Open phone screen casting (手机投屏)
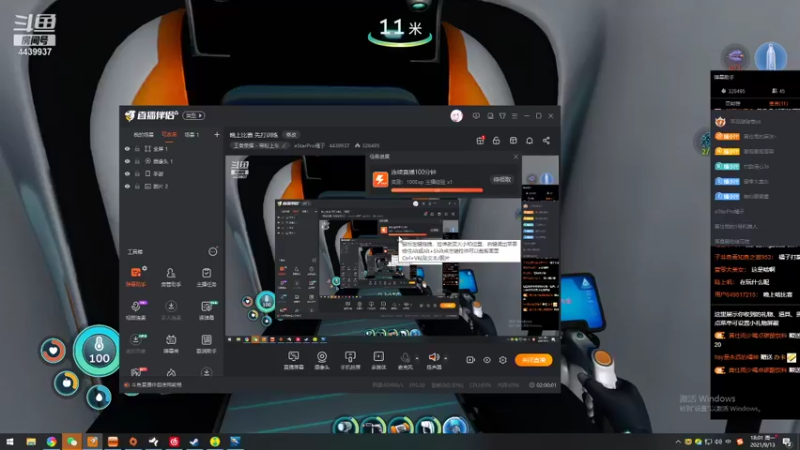The width and height of the screenshot is (800, 450). click(x=350, y=360)
